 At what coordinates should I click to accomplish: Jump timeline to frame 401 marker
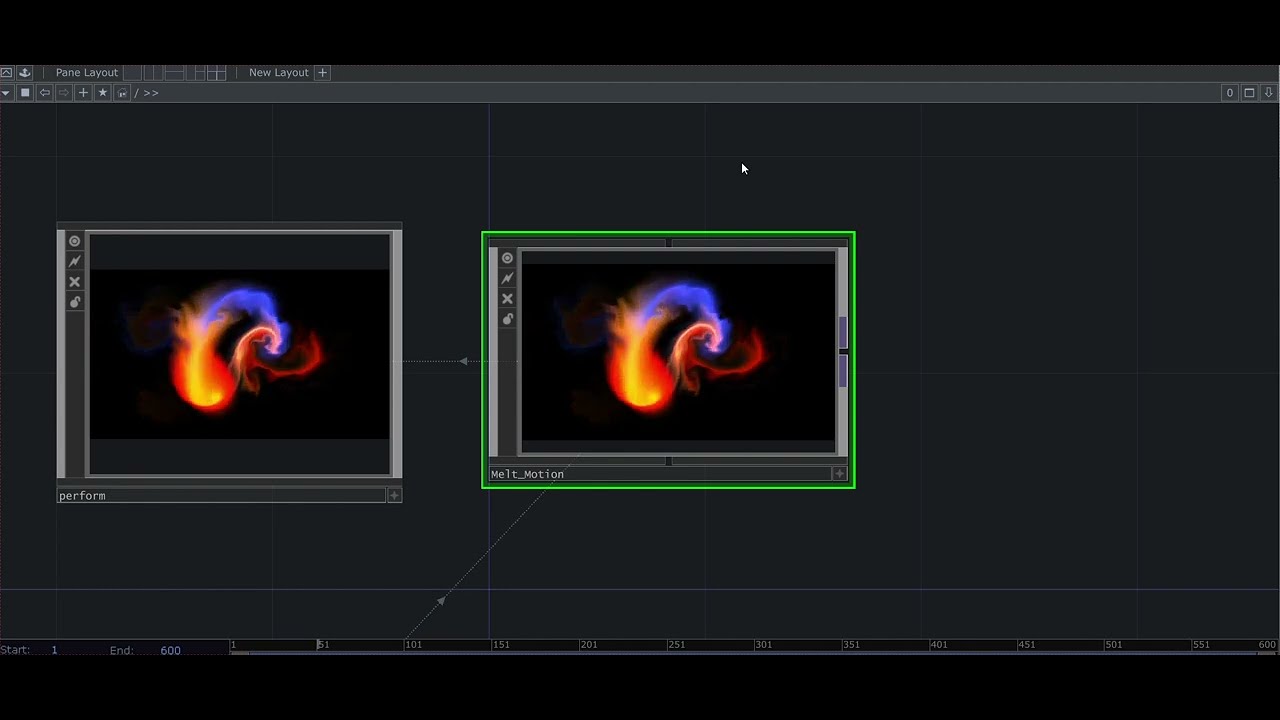[938, 645]
